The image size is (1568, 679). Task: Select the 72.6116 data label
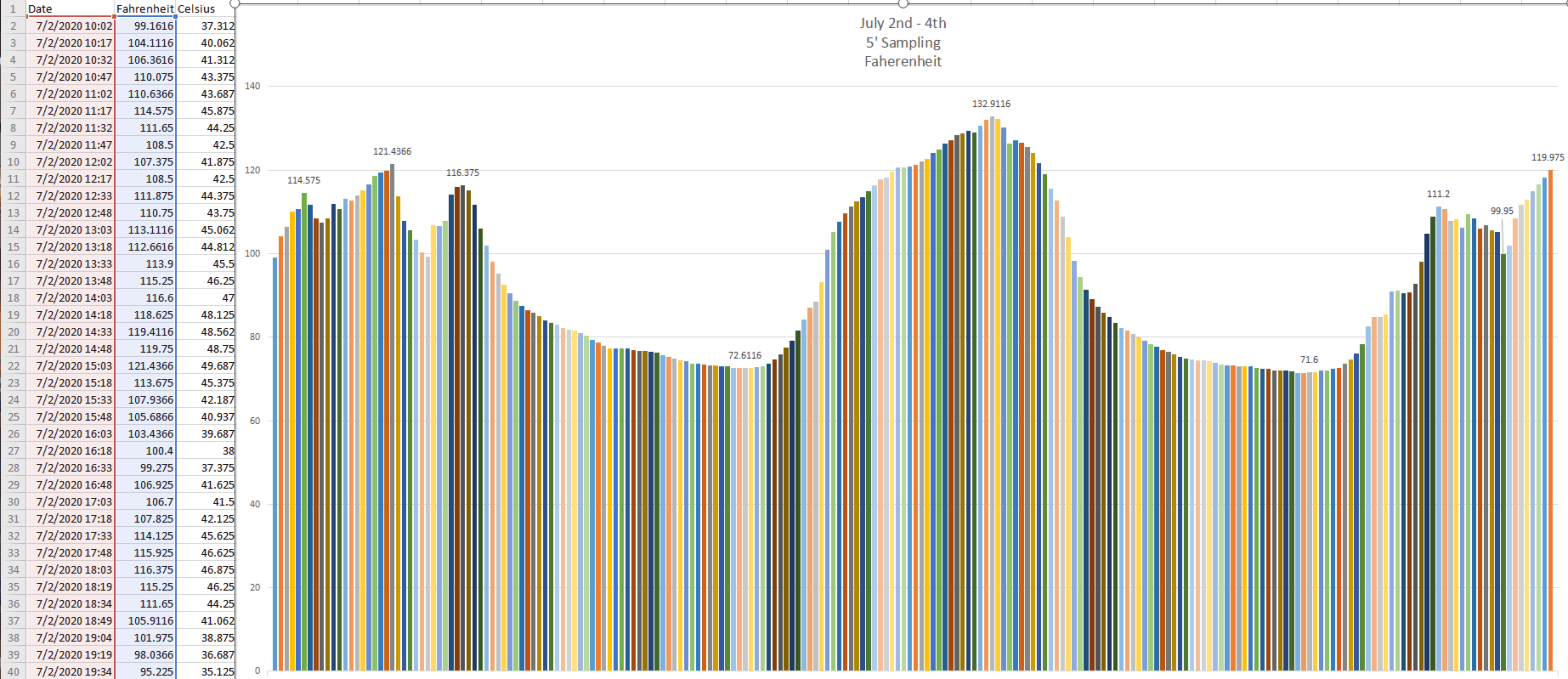[744, 356]
